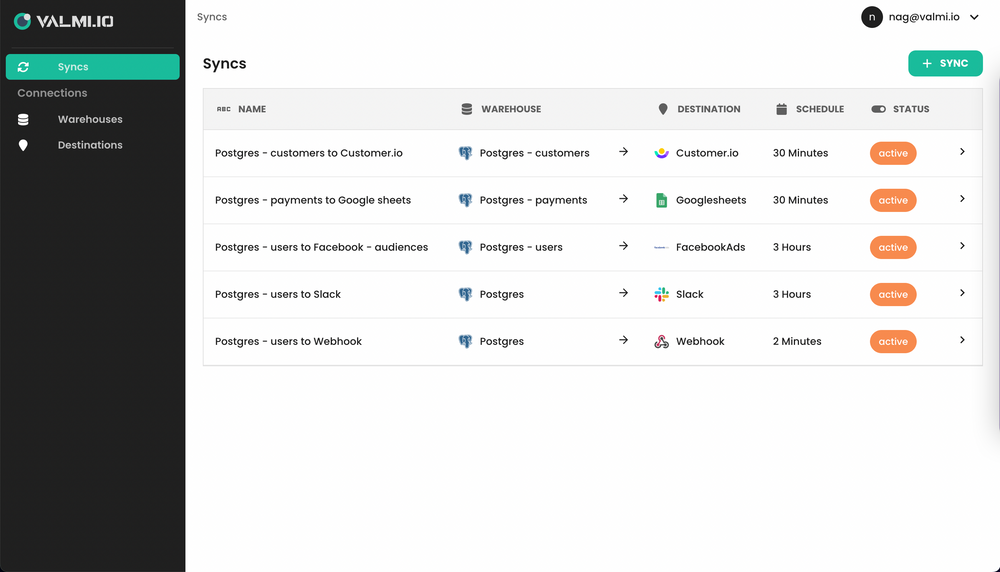
Task: Open Destinations in sidebar
Action: pos(90,145)
